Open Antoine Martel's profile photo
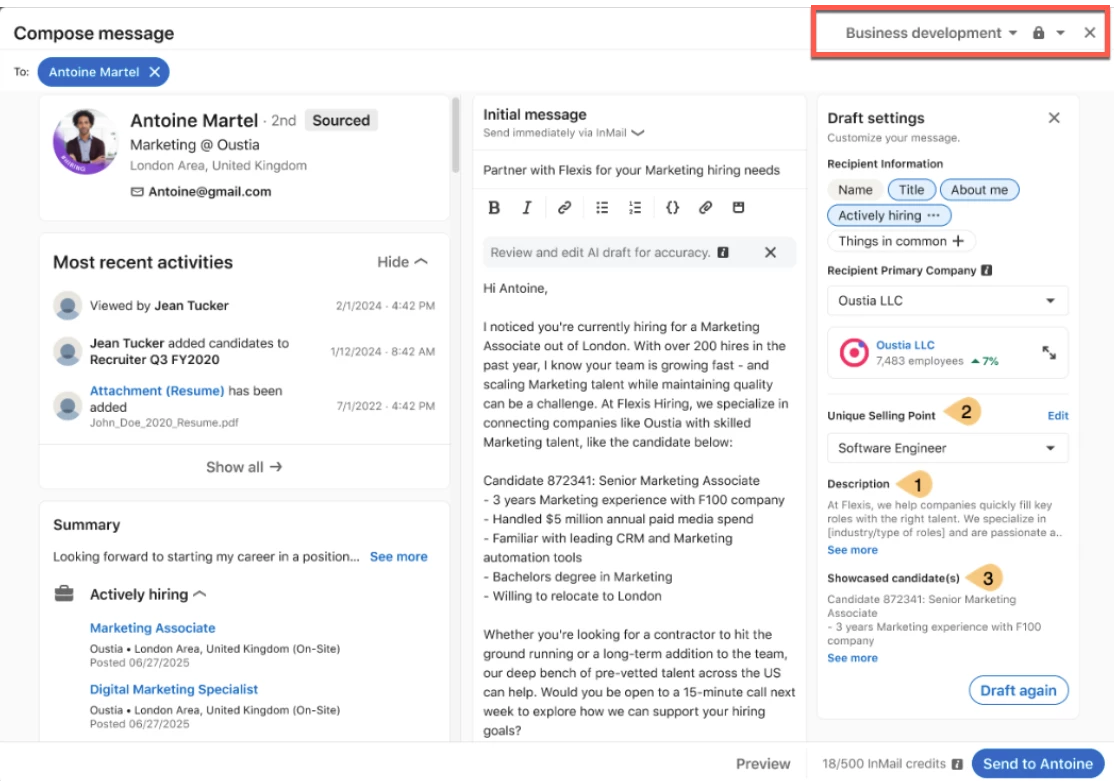 coord(86,141)
